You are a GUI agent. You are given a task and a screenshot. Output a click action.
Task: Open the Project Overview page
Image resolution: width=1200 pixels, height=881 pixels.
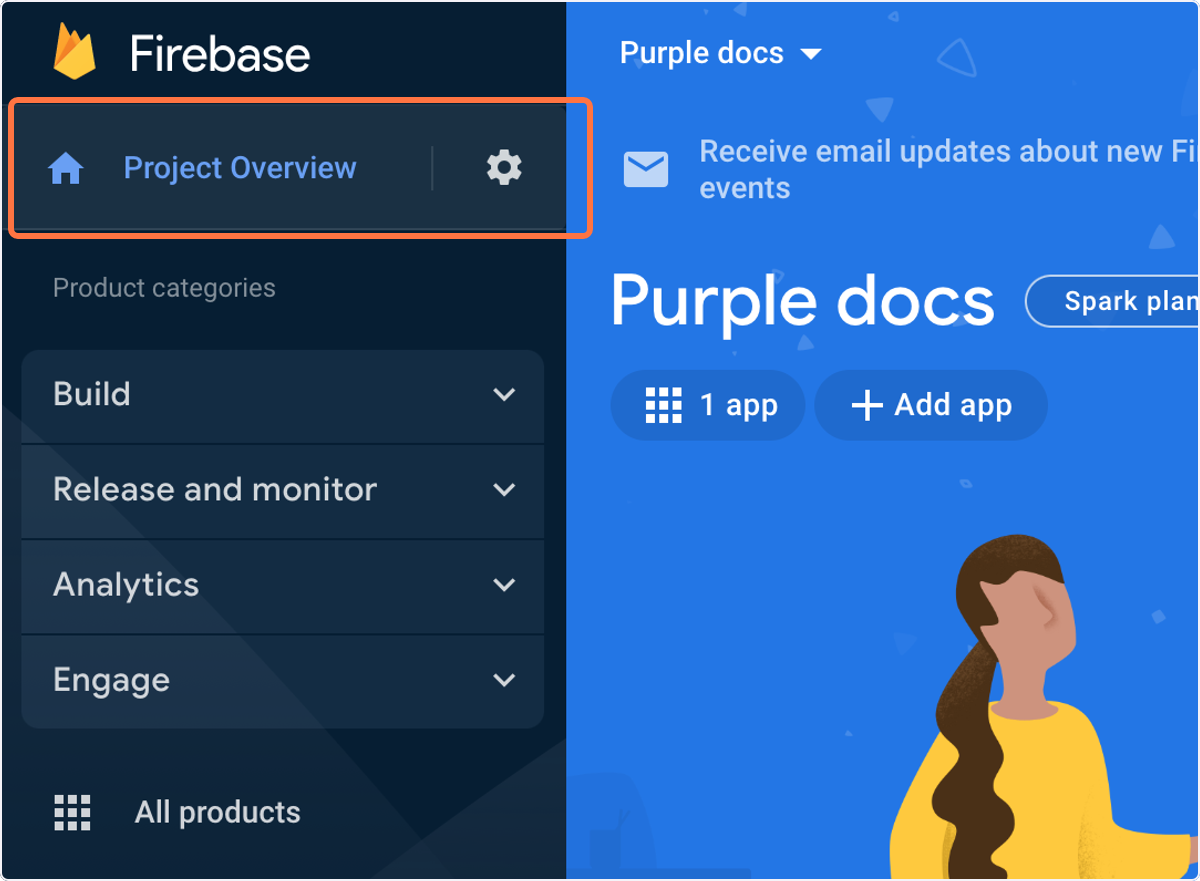tap(240, 168)
